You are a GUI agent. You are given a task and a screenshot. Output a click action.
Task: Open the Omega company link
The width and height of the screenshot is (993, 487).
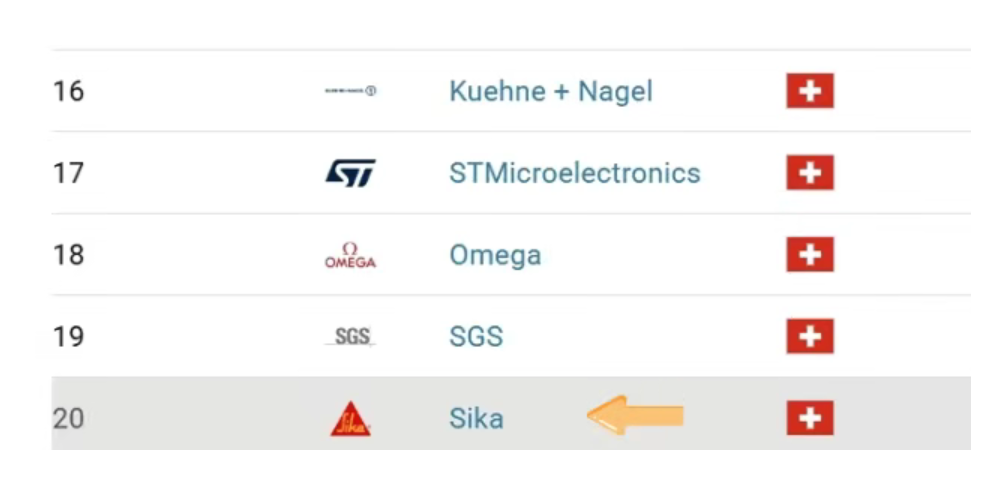pyautogui.click(x=495, y=255)
